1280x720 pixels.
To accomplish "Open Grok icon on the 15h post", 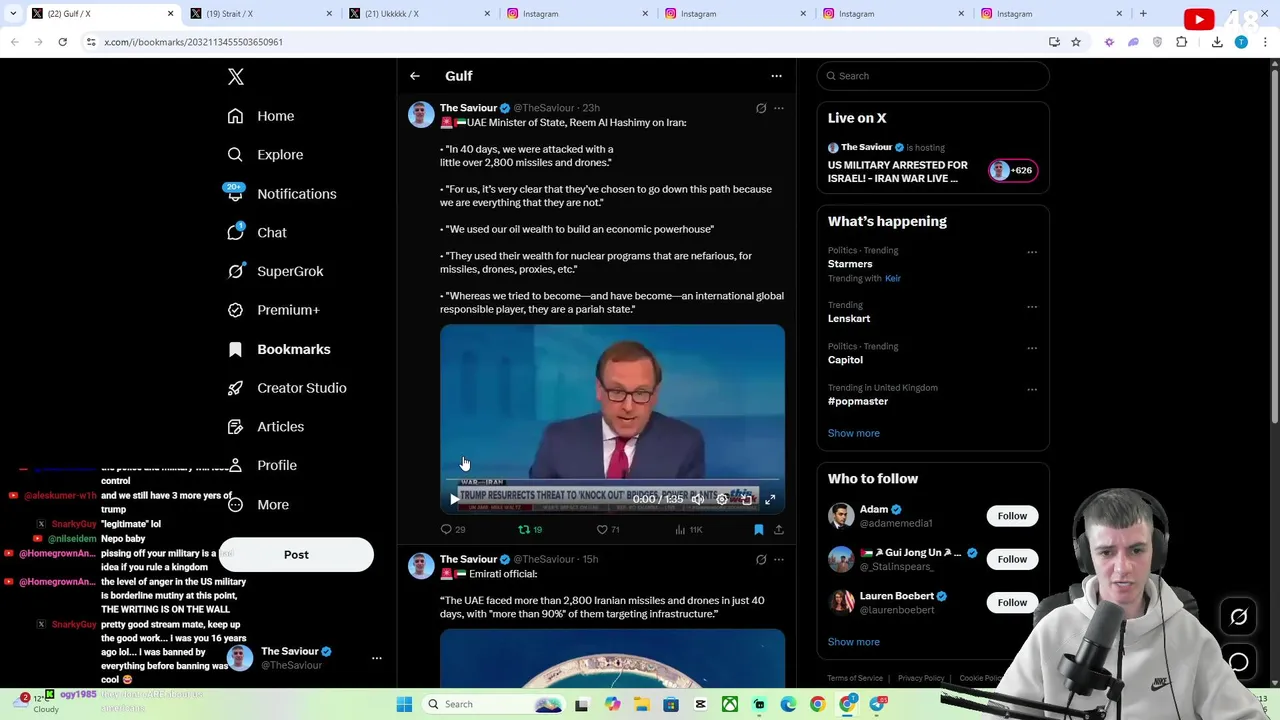I will click(x=761, y=560).
